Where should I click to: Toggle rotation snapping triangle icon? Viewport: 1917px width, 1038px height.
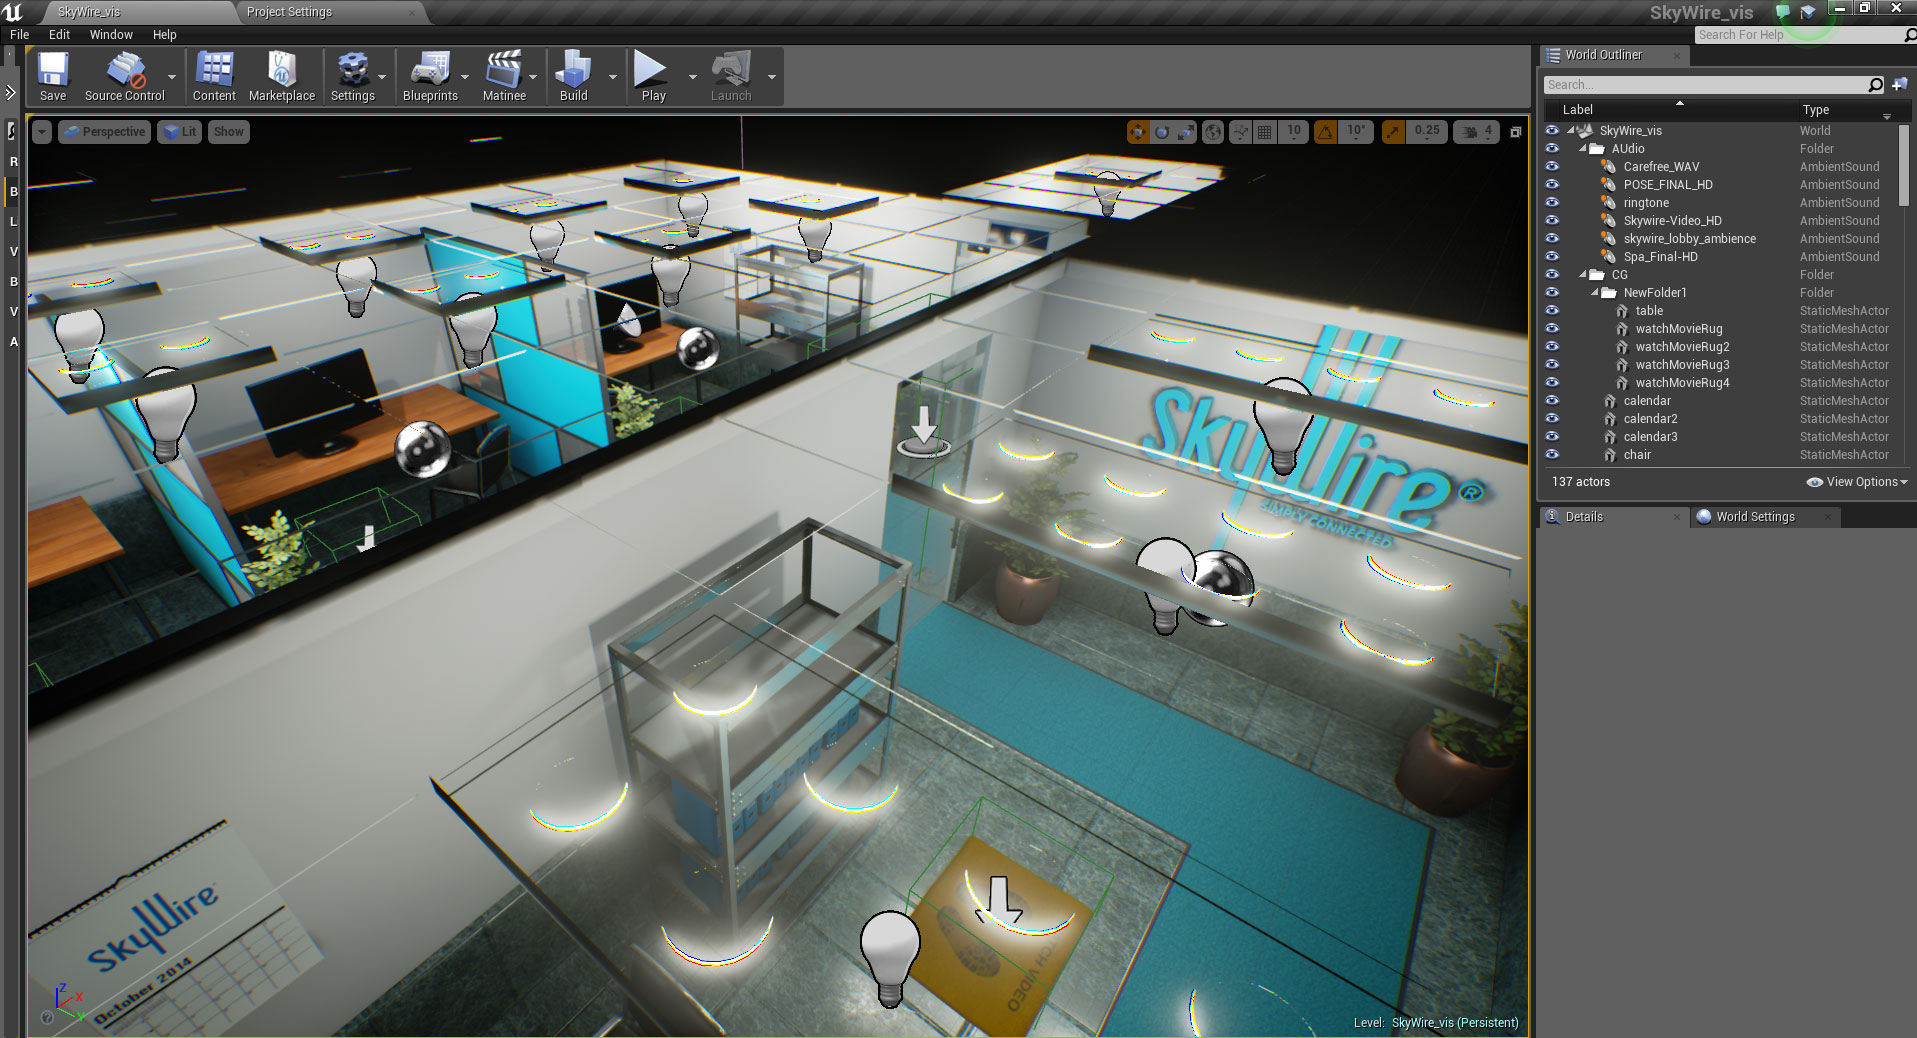(x=1325, y=132)
